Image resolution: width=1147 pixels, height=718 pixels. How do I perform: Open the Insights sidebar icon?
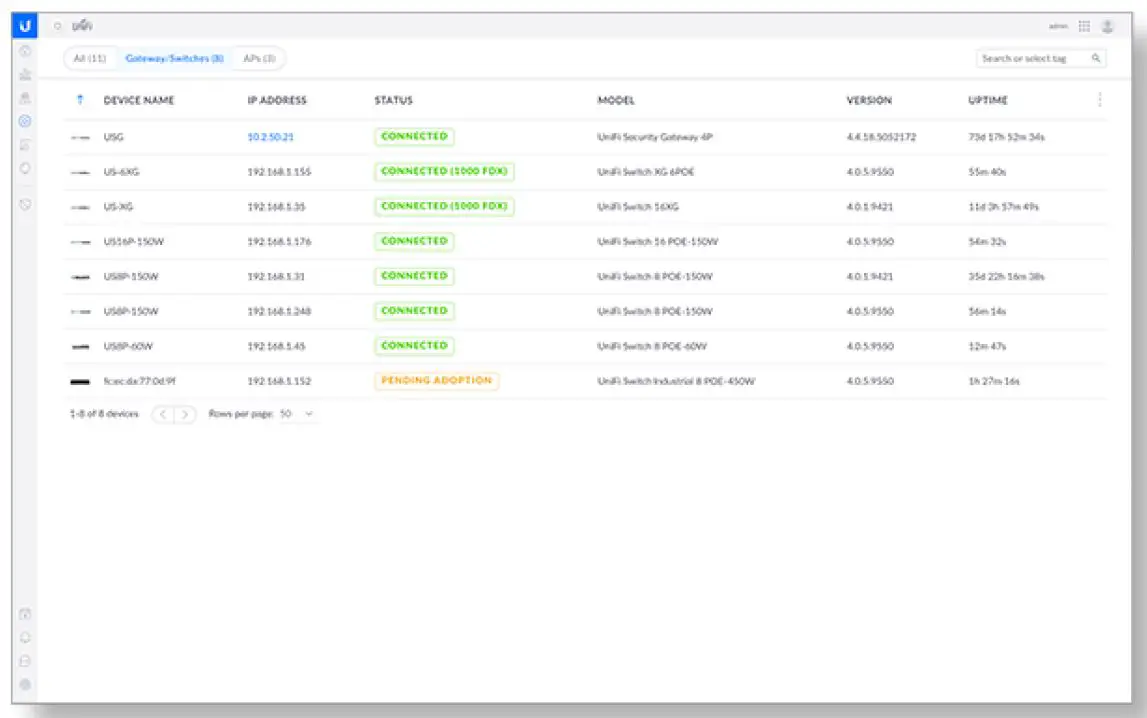(25, 168)
